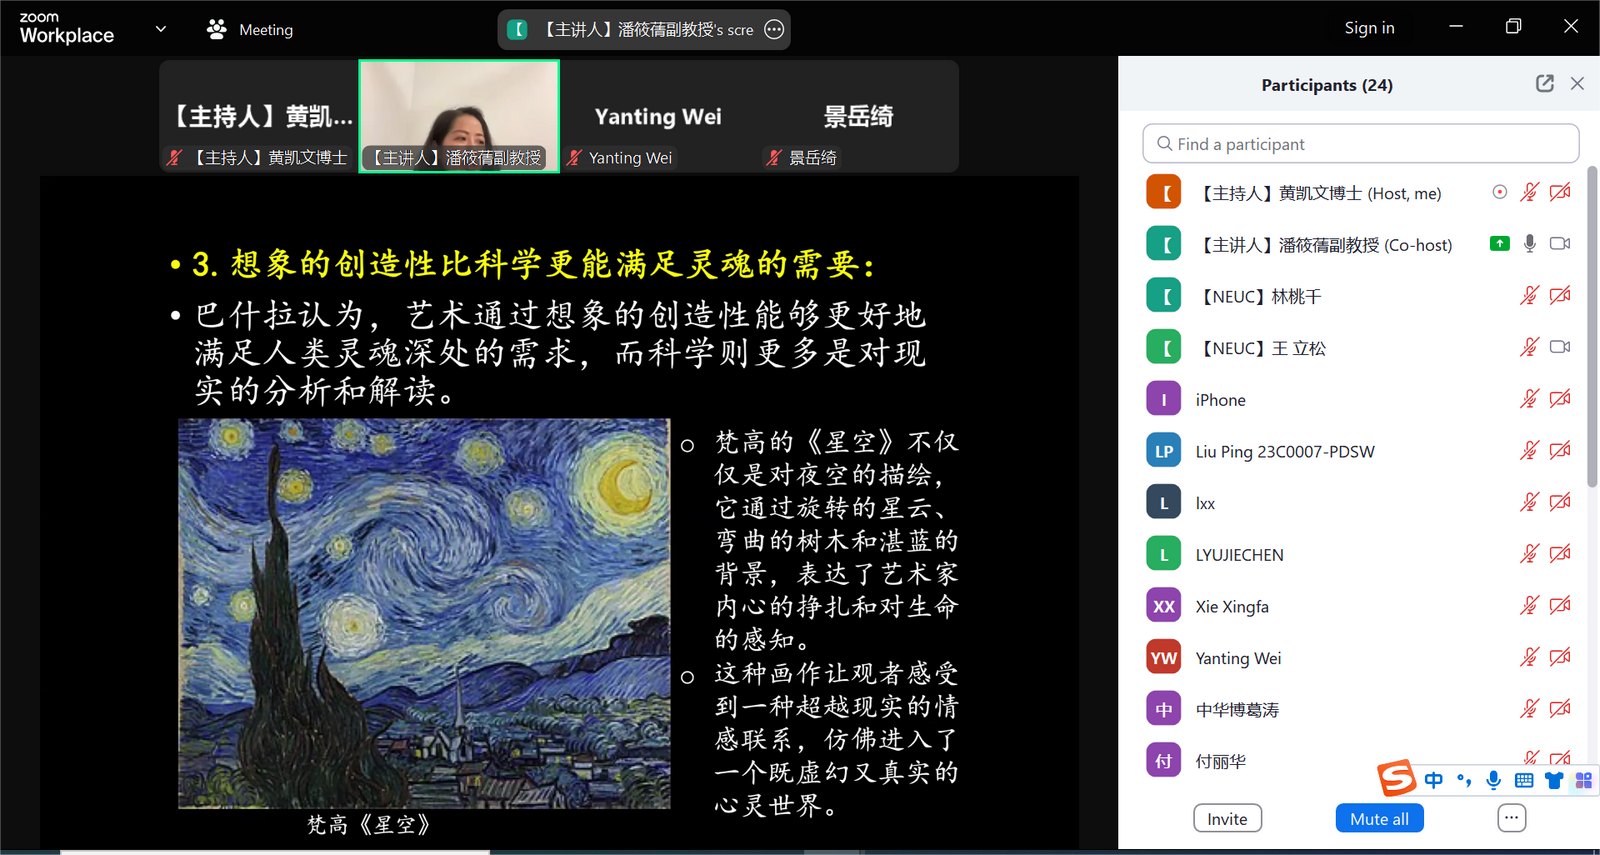Screen dimensions: 1600x855
Task: Click camera icon for 【NEUC】王 立松
Action: click(x=1560, y=347)
